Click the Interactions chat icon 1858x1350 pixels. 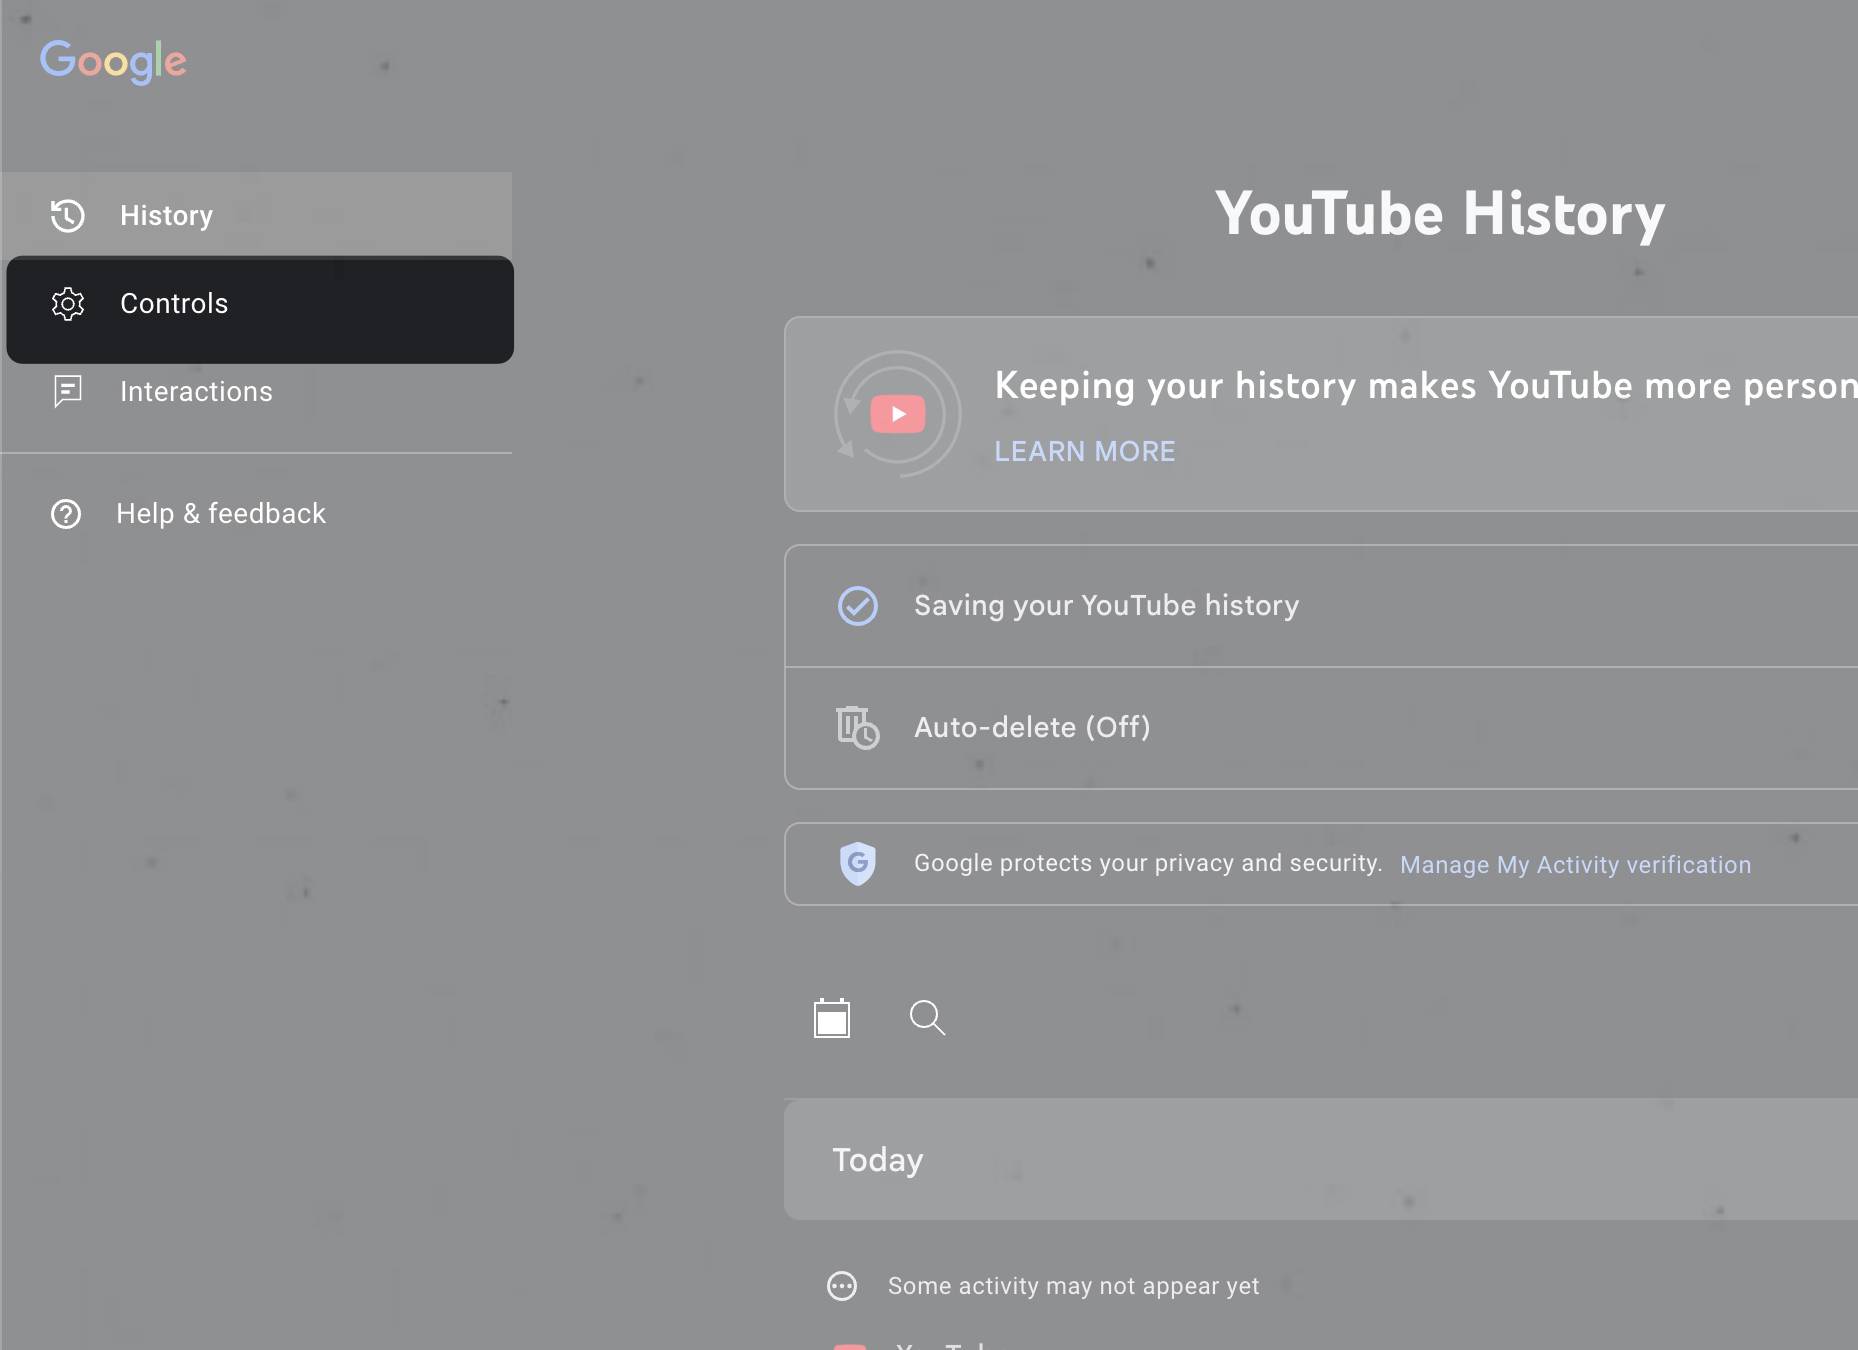[x=67, y=392]
